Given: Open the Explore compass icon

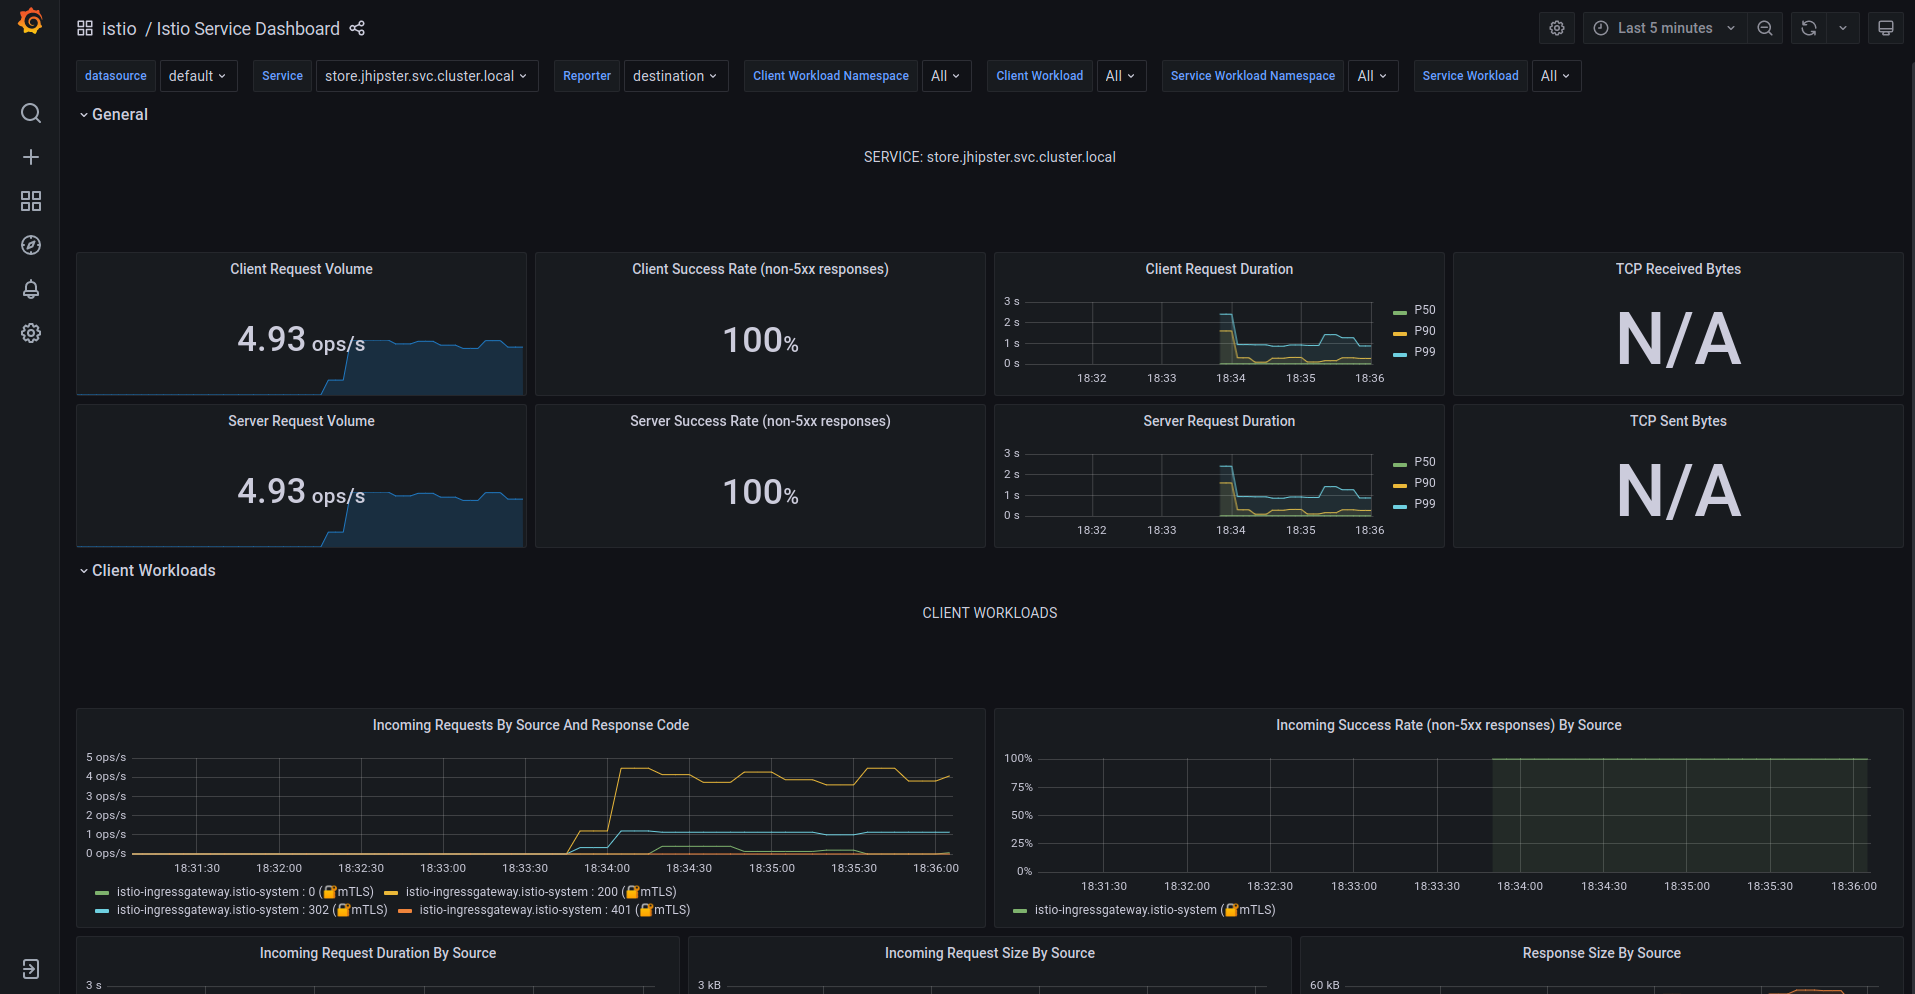Looking at the screenshot, I should coord(31,245).
